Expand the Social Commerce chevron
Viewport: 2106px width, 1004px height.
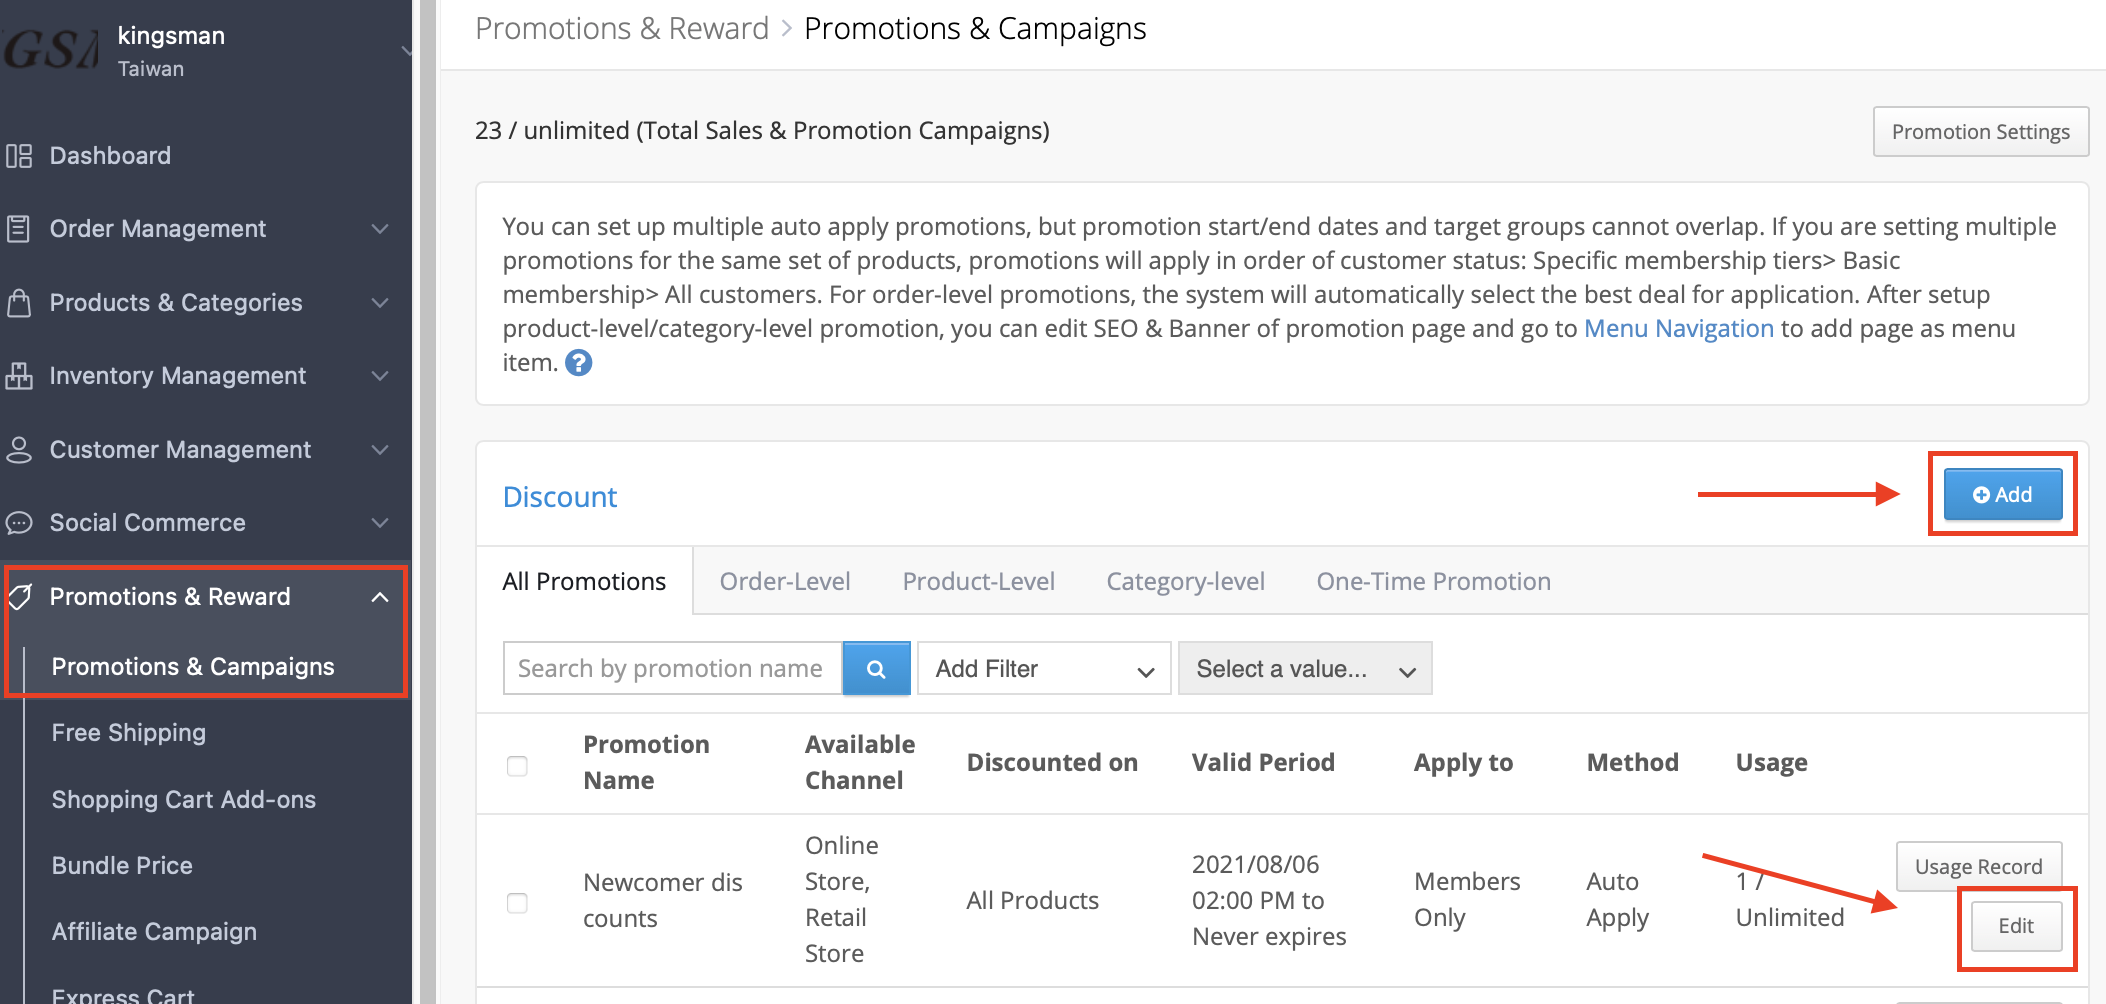click(380, 523)
